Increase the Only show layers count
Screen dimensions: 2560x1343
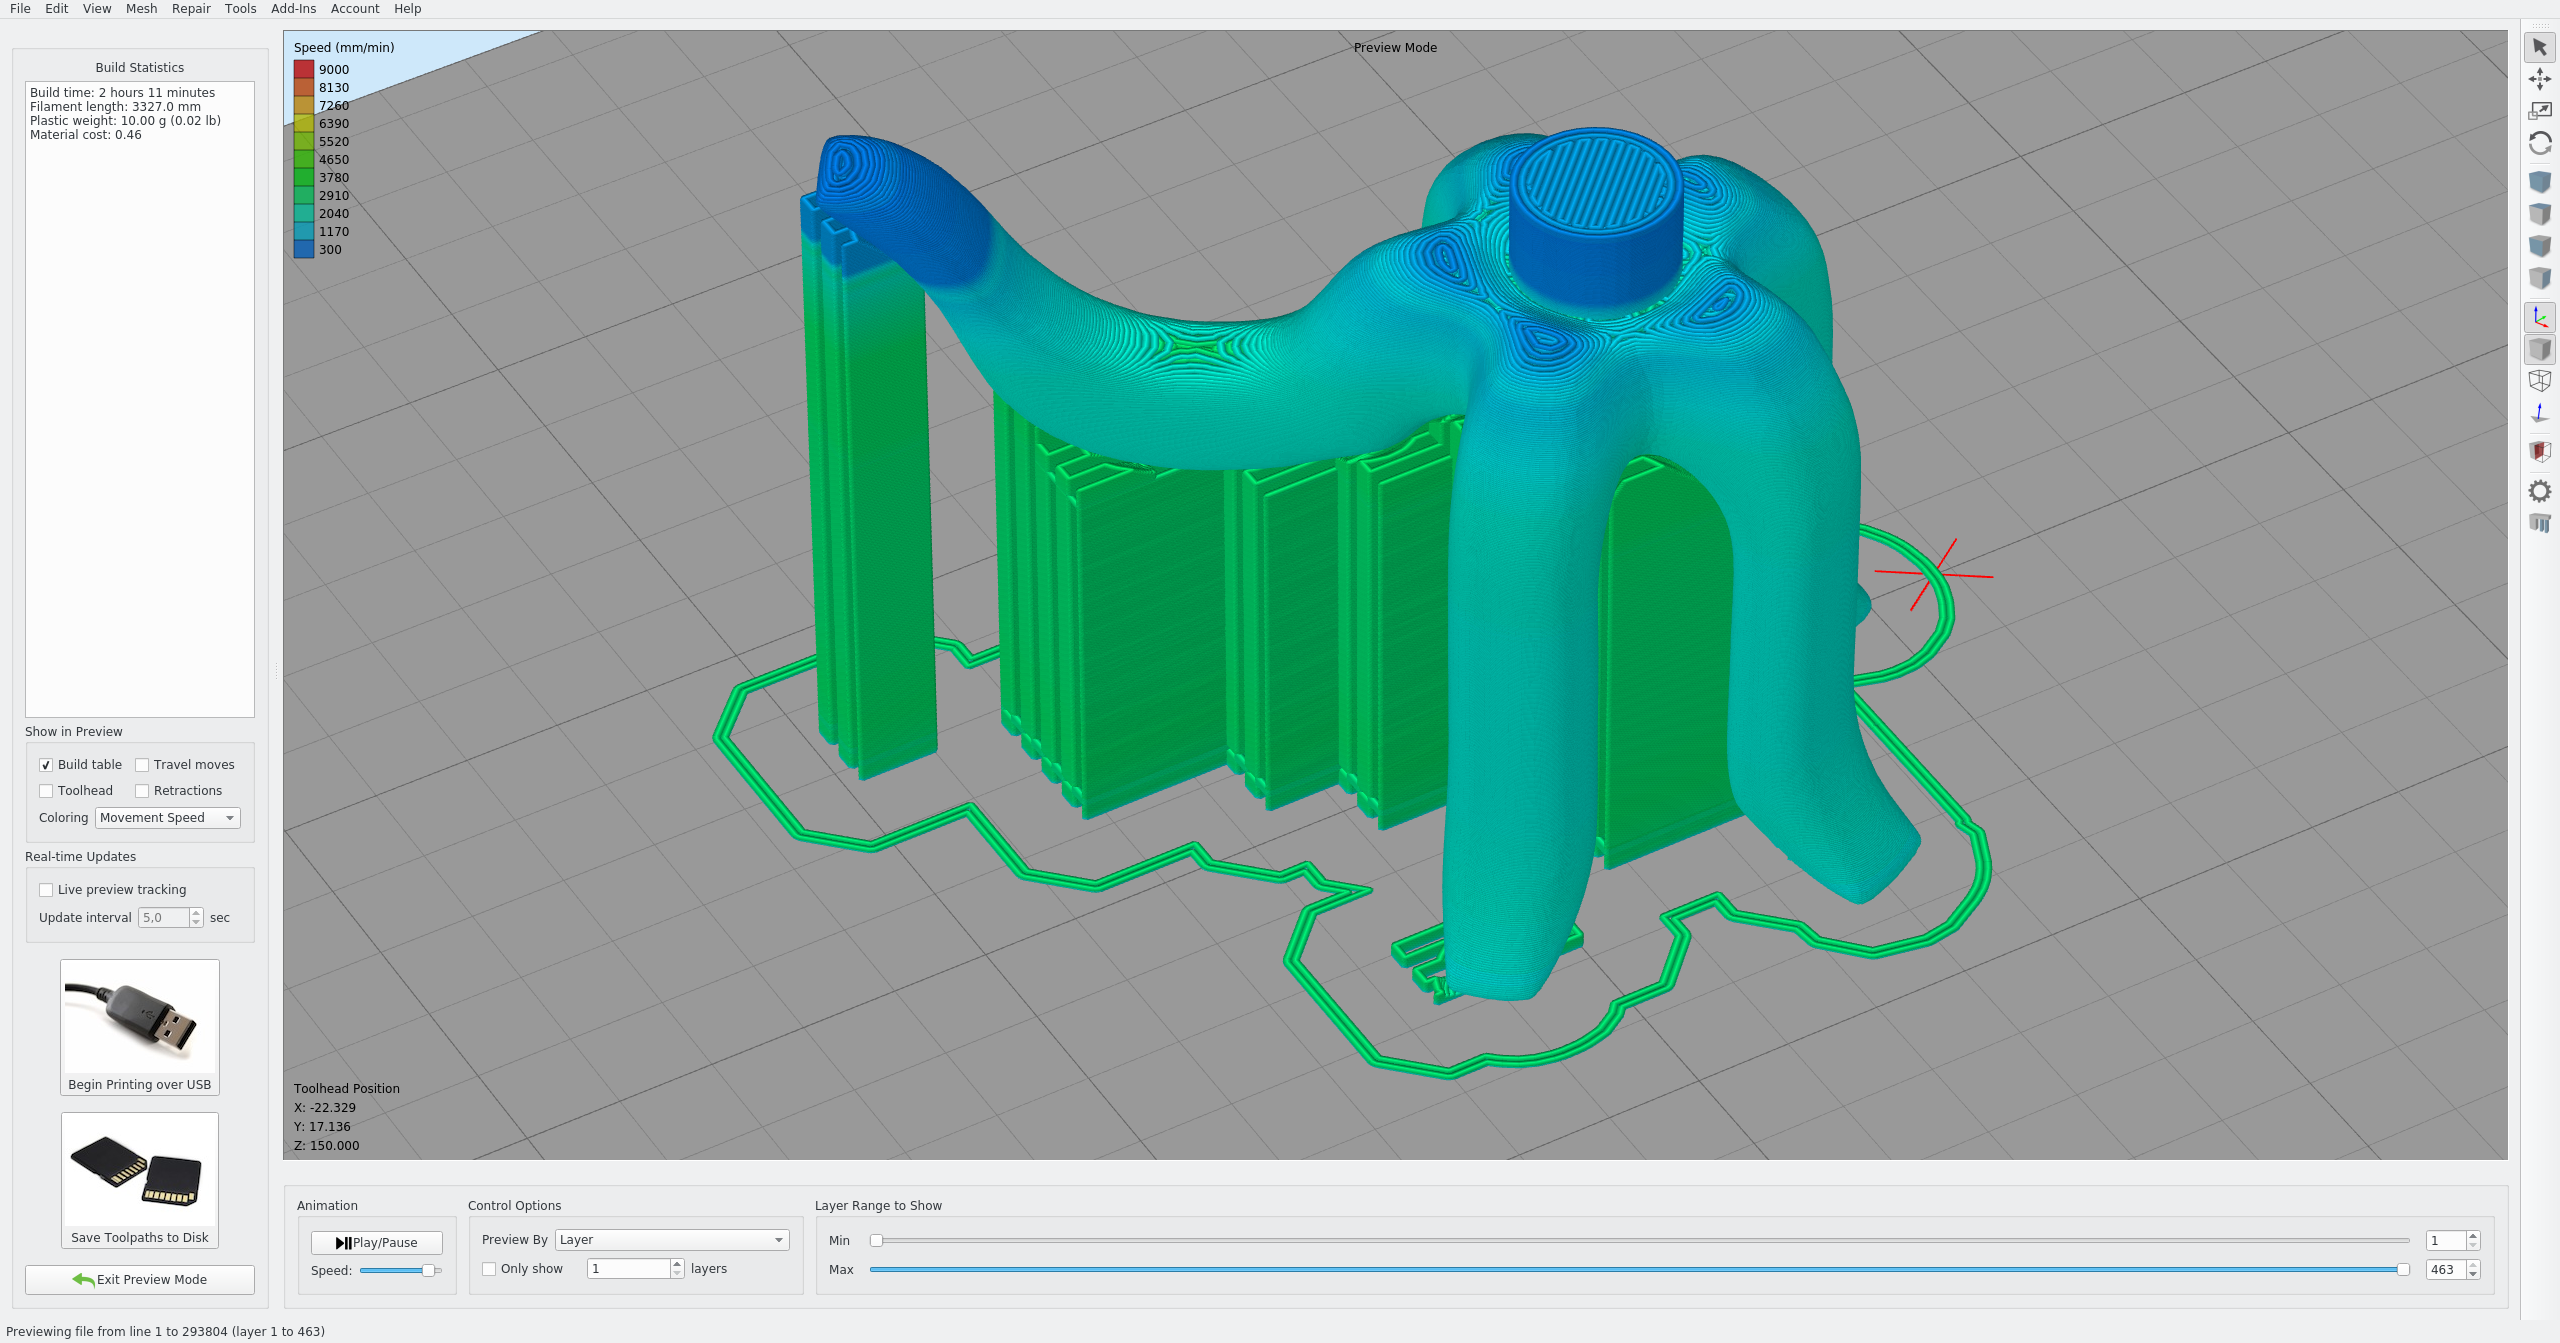tap(677, 1264)
